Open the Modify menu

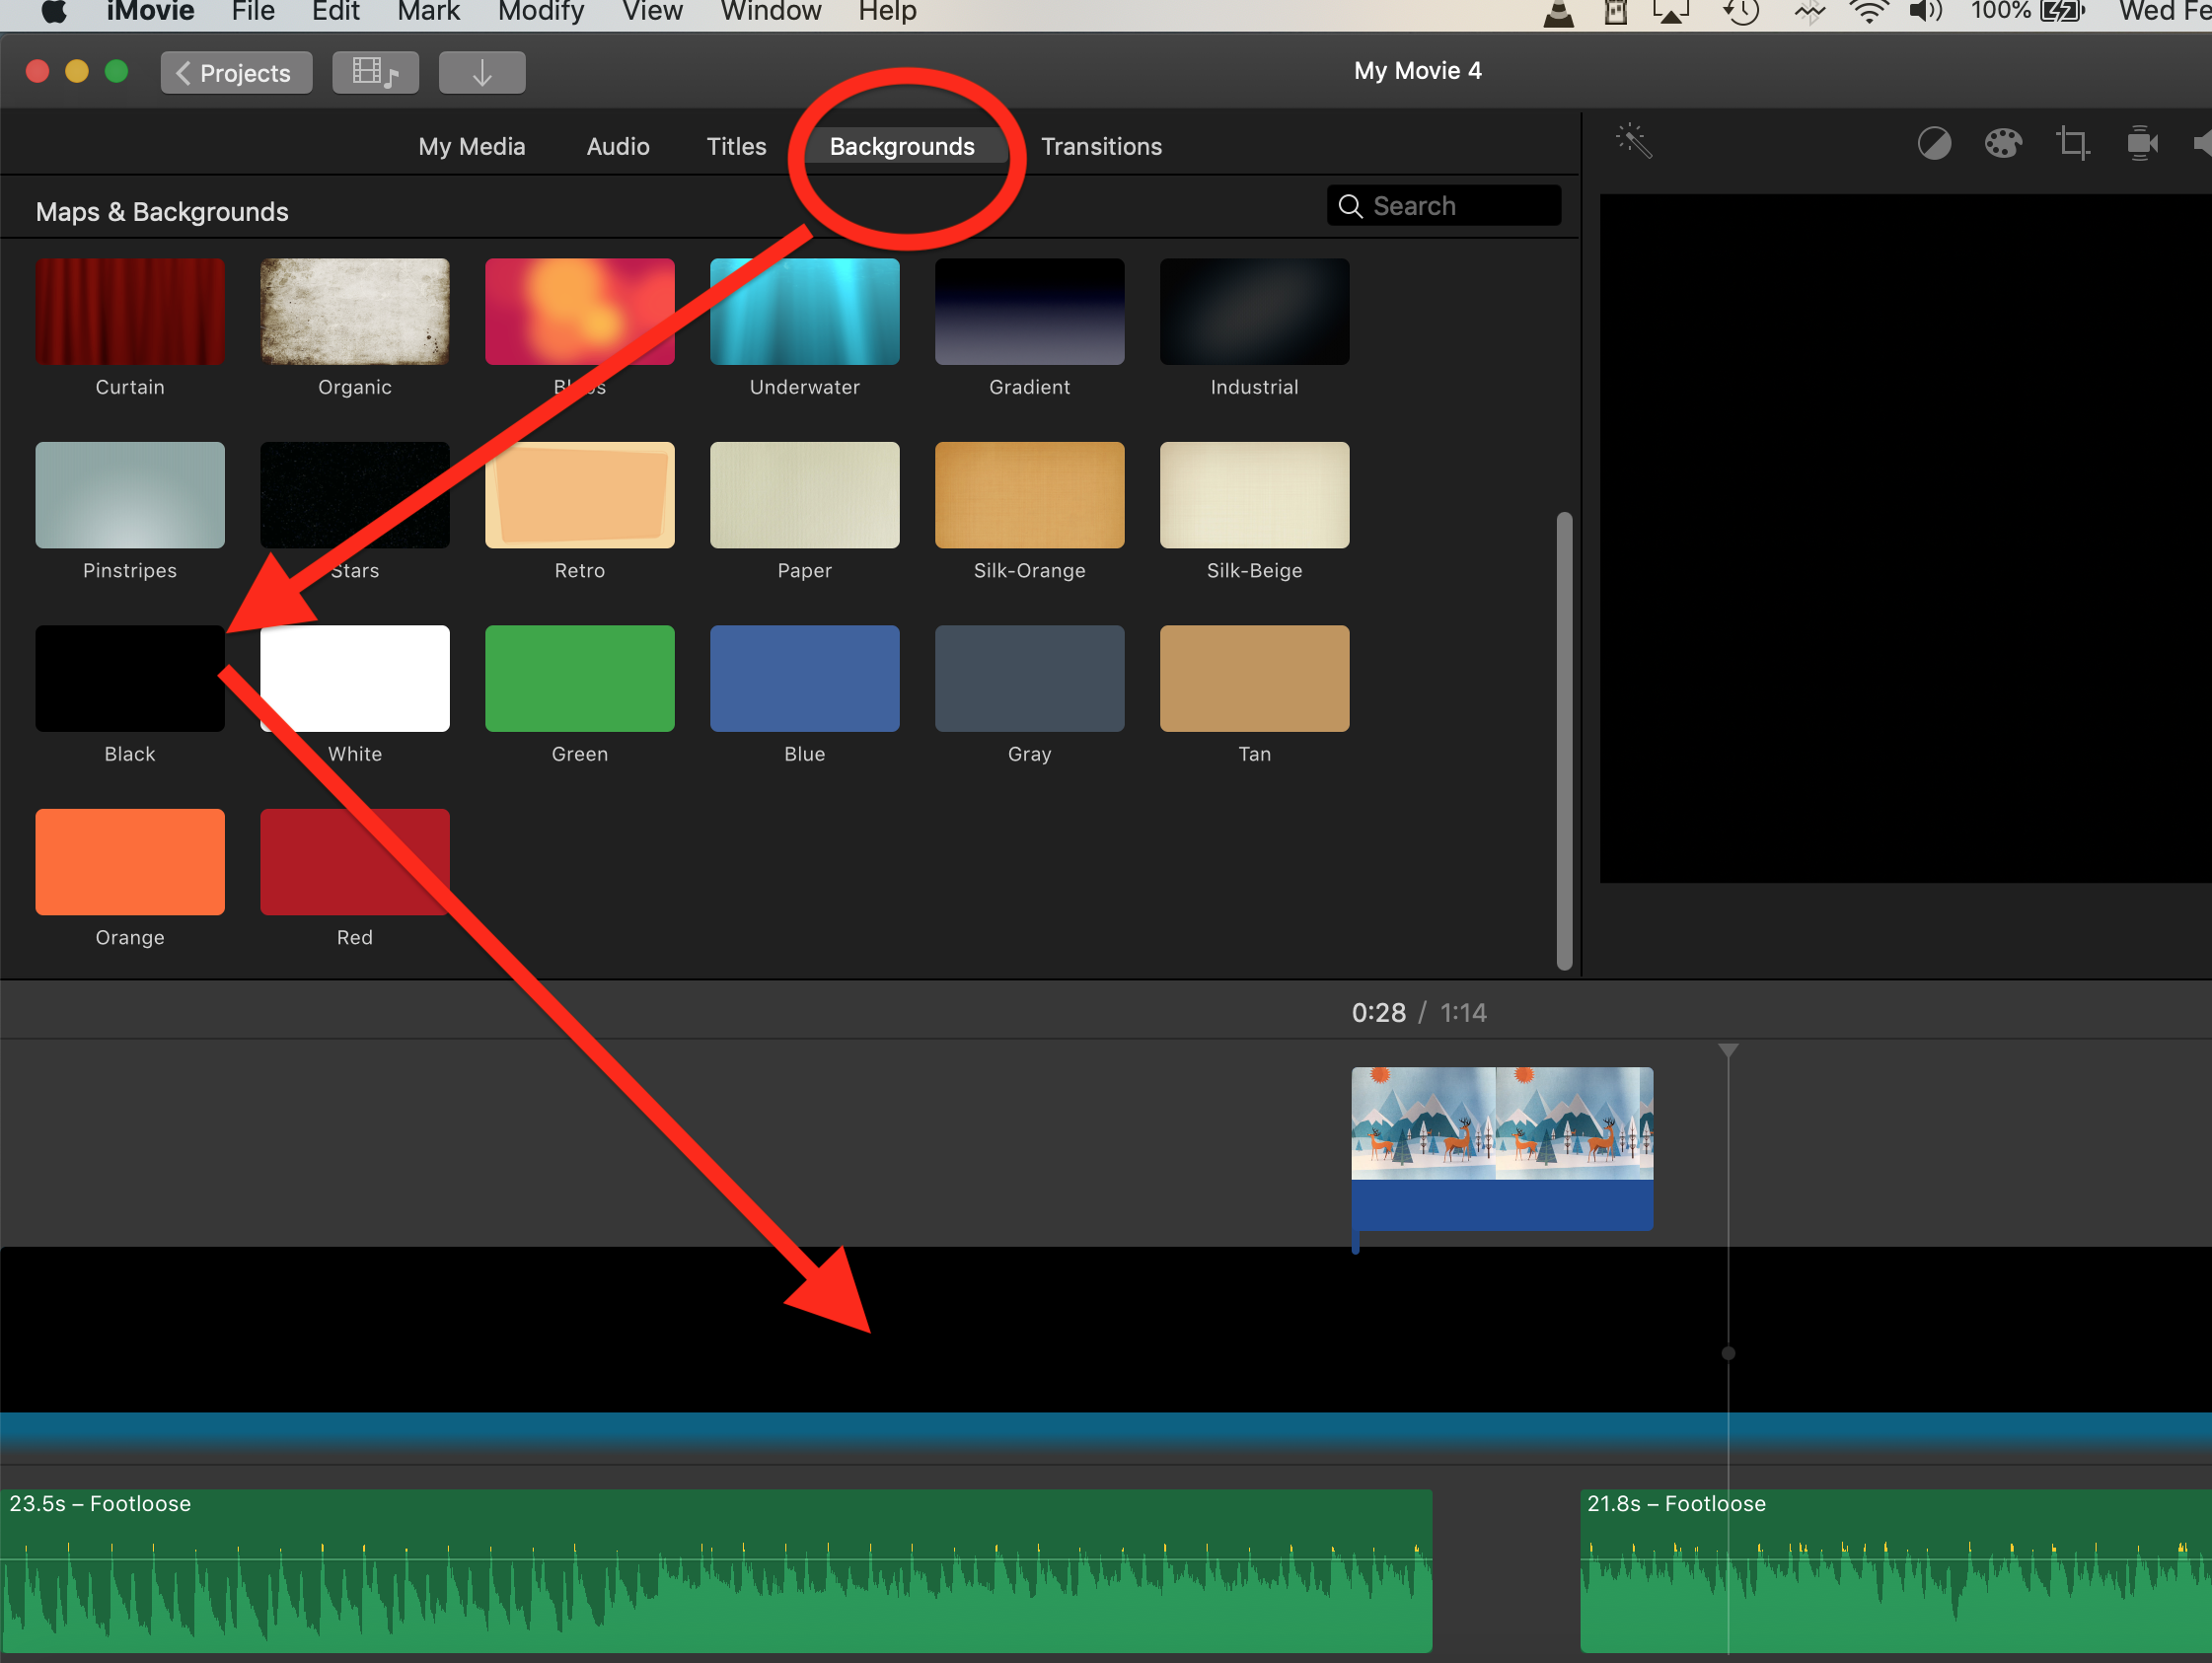click(540, 12)
